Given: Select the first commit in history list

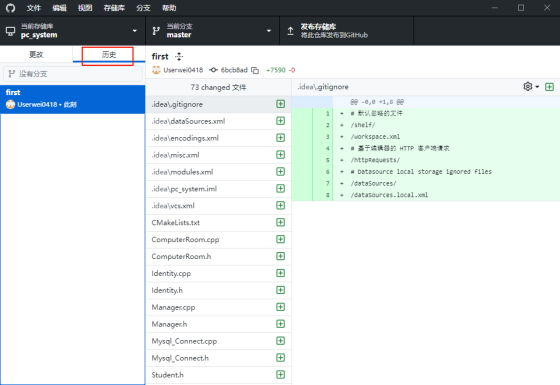Looking at the screenshot, I should point(72,99).
